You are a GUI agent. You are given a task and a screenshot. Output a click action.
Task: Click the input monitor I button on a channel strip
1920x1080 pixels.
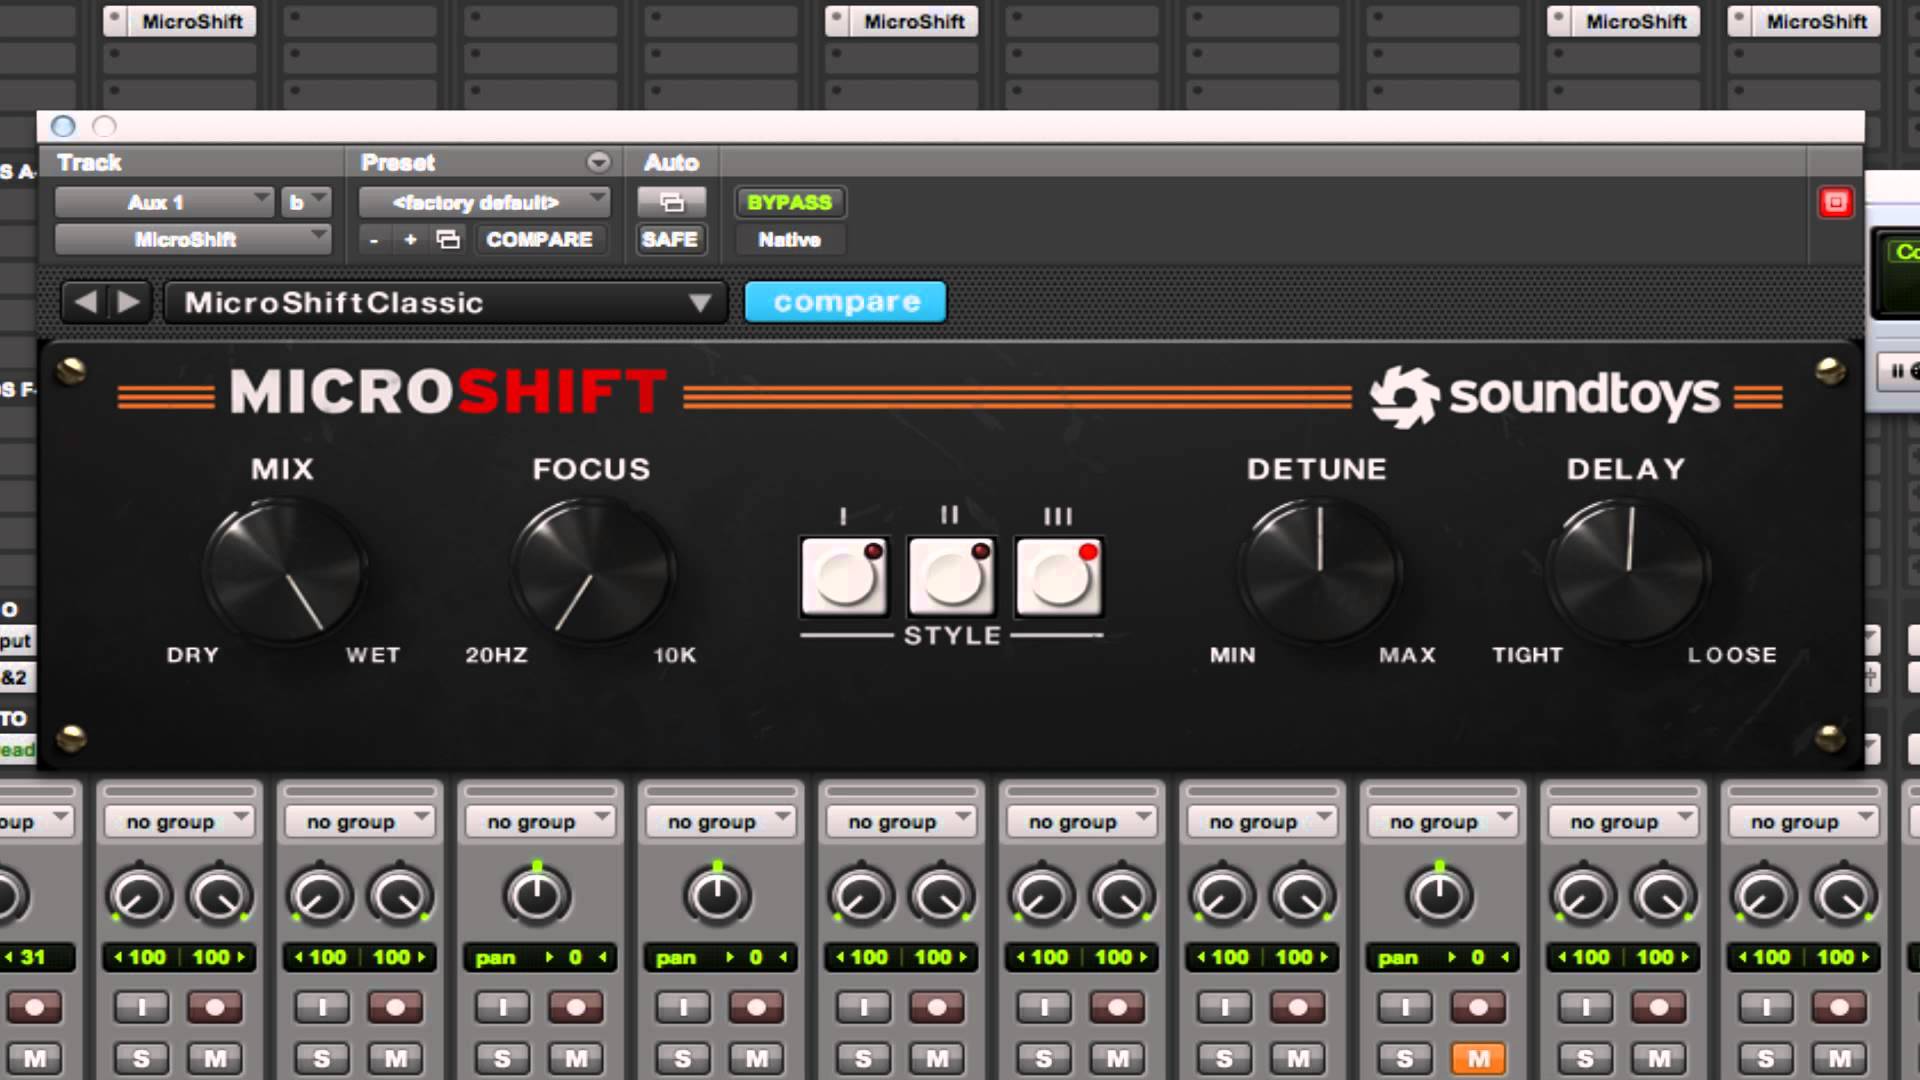pyautogui.click(x=141, y=1007)
